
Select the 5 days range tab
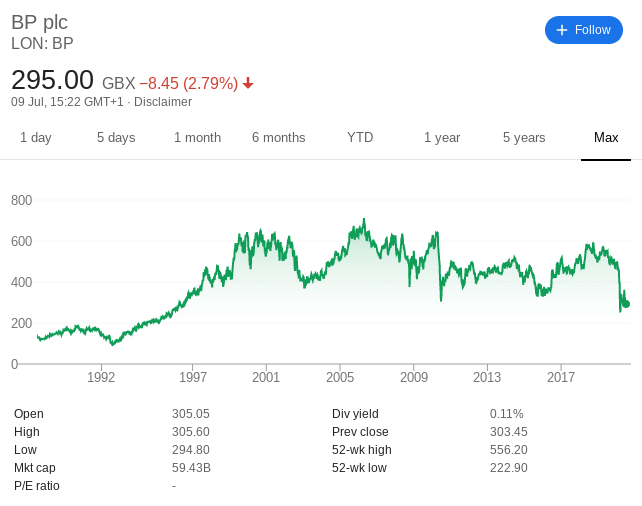(116, 138)
